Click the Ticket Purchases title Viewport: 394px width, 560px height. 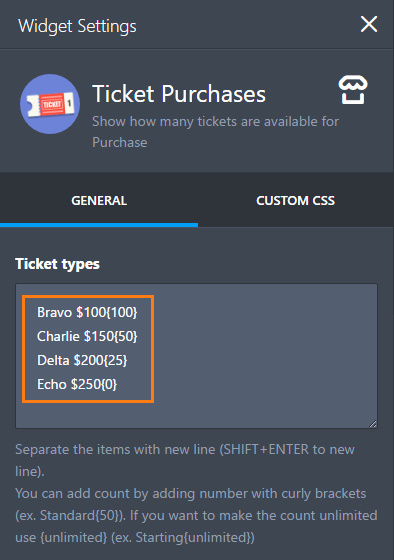tap(179, 94)
